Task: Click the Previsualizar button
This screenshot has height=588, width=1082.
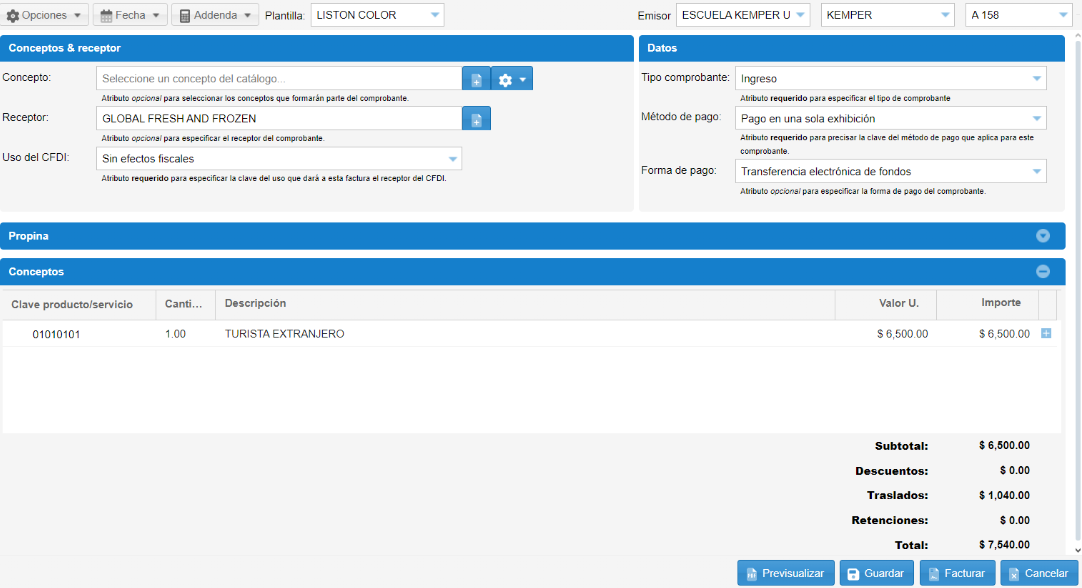Action: (784, 574)
